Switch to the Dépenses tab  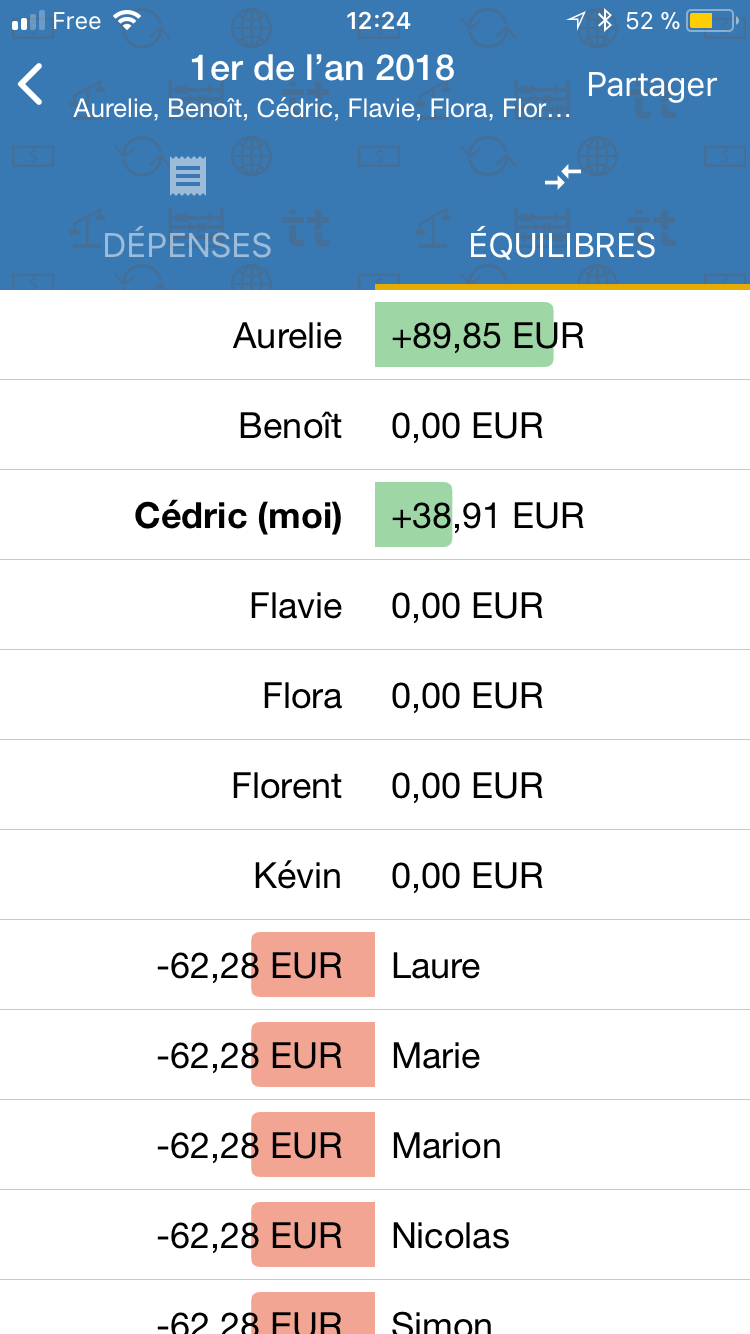[187, 244]
